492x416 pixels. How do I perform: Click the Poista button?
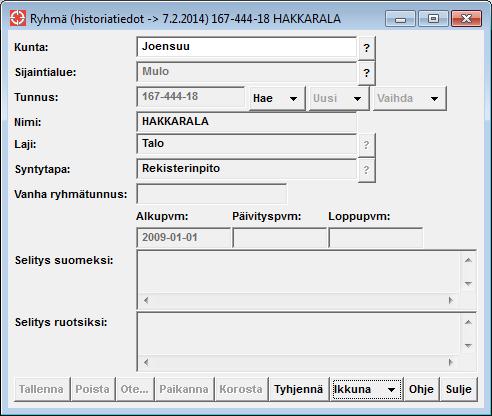point(93,389)
